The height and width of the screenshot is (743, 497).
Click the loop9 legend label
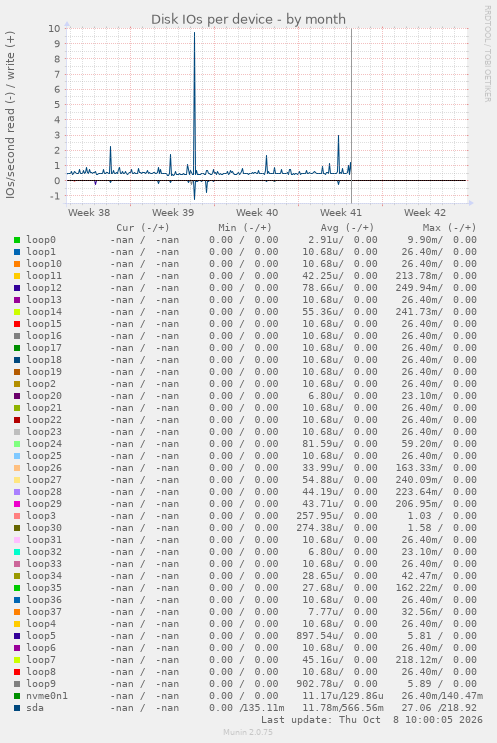tap(41, 684)
